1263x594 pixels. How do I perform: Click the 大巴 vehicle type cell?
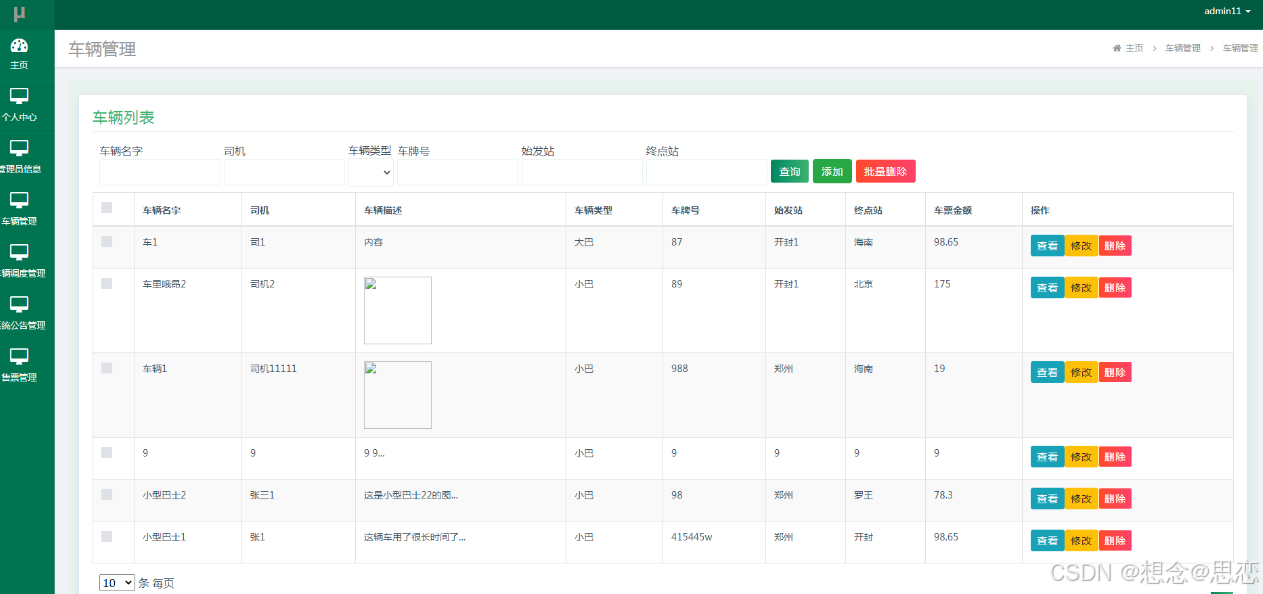click(x=584, y=242)
